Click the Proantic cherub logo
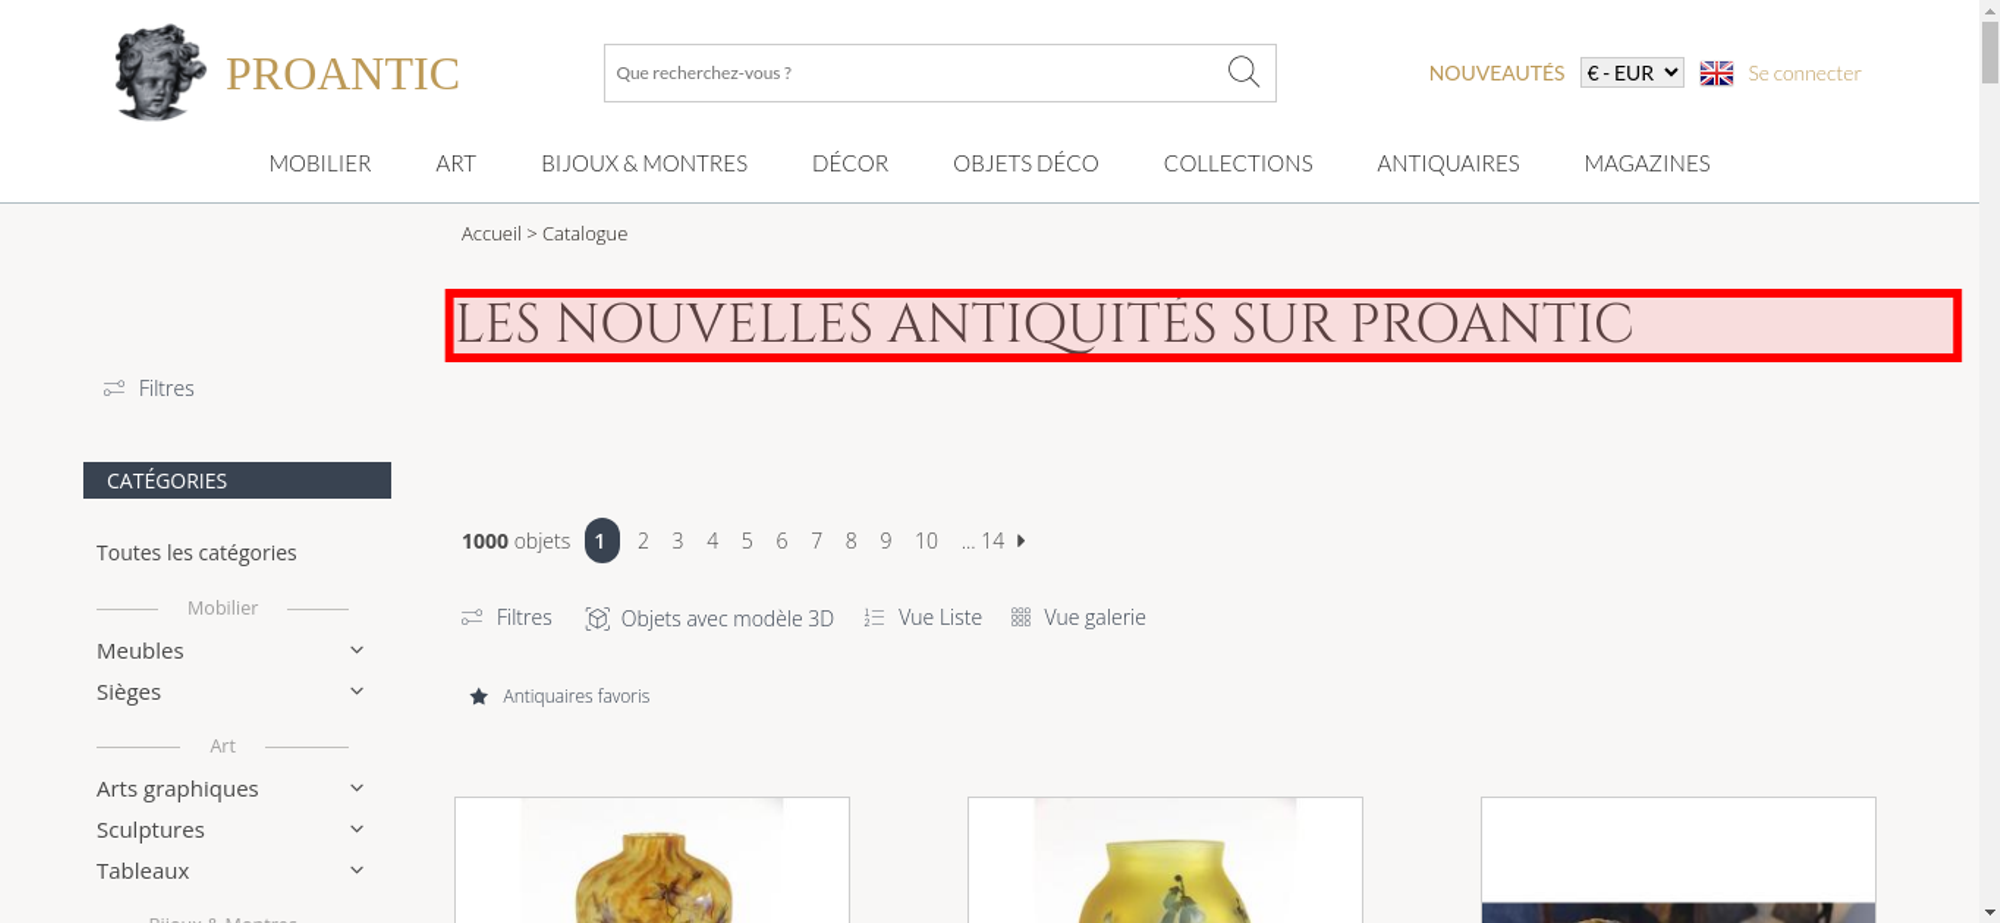2000x923 pixels. tap(160, 72)
